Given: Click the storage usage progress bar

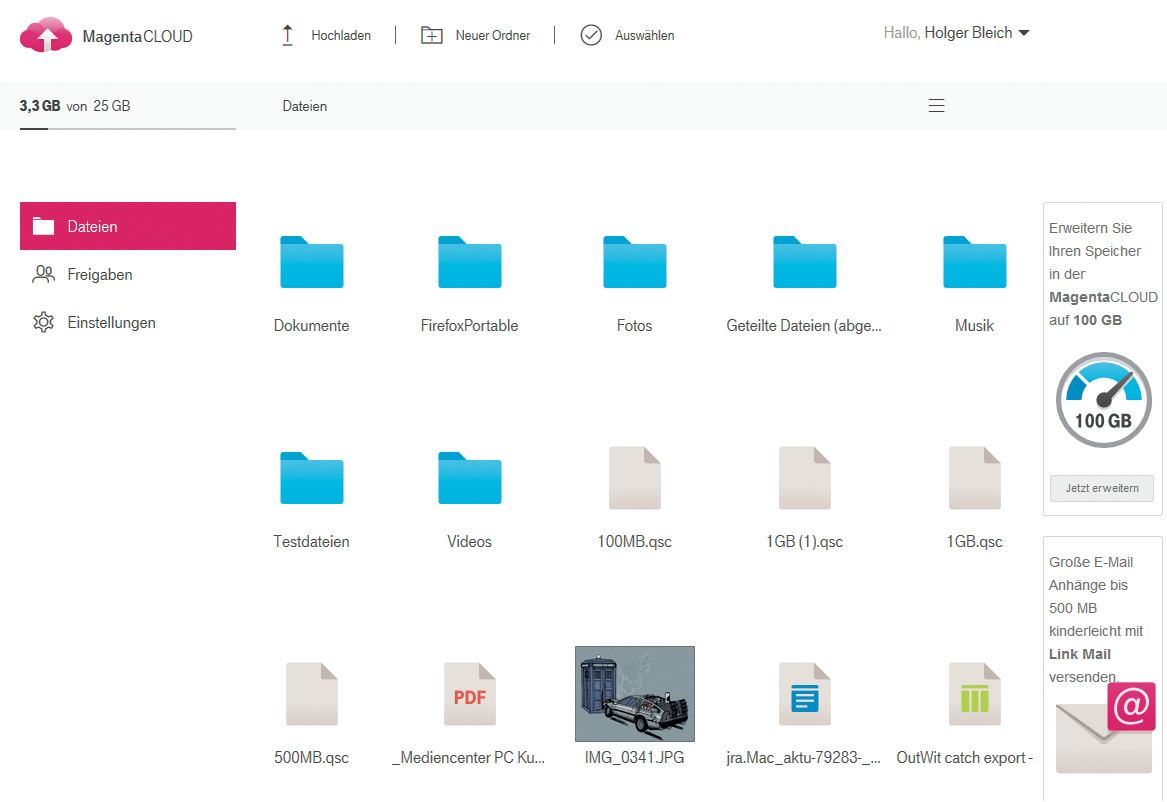Looking at the screenshot, I should pos(127,129).
